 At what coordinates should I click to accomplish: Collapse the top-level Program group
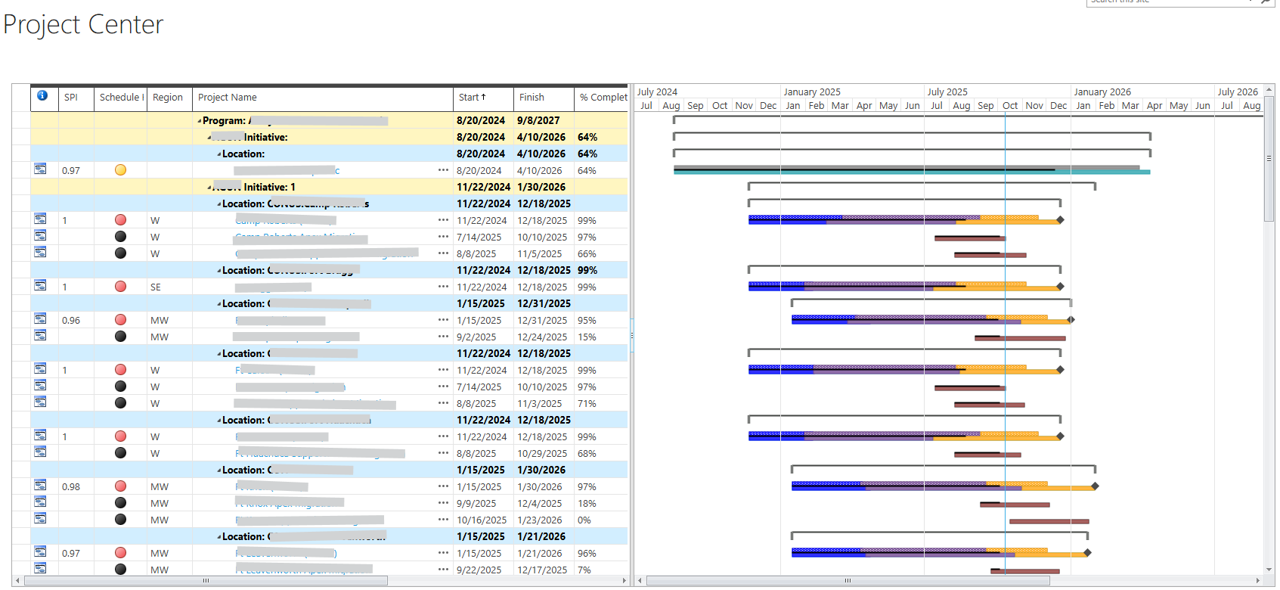[199, 121]
